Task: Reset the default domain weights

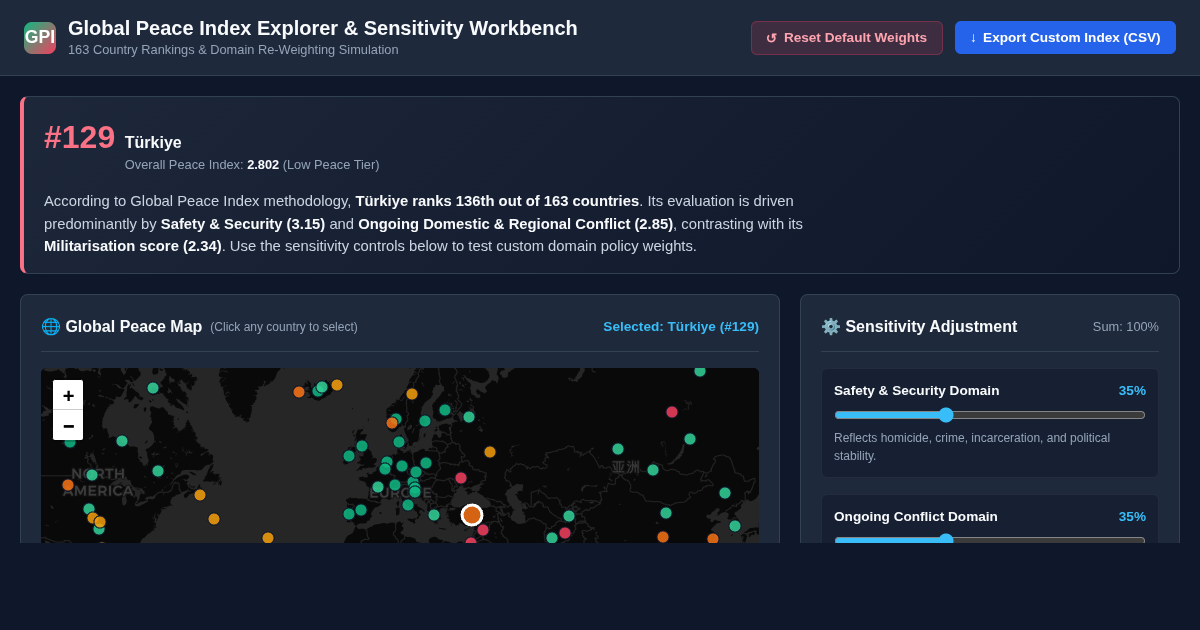Action: 847,38
